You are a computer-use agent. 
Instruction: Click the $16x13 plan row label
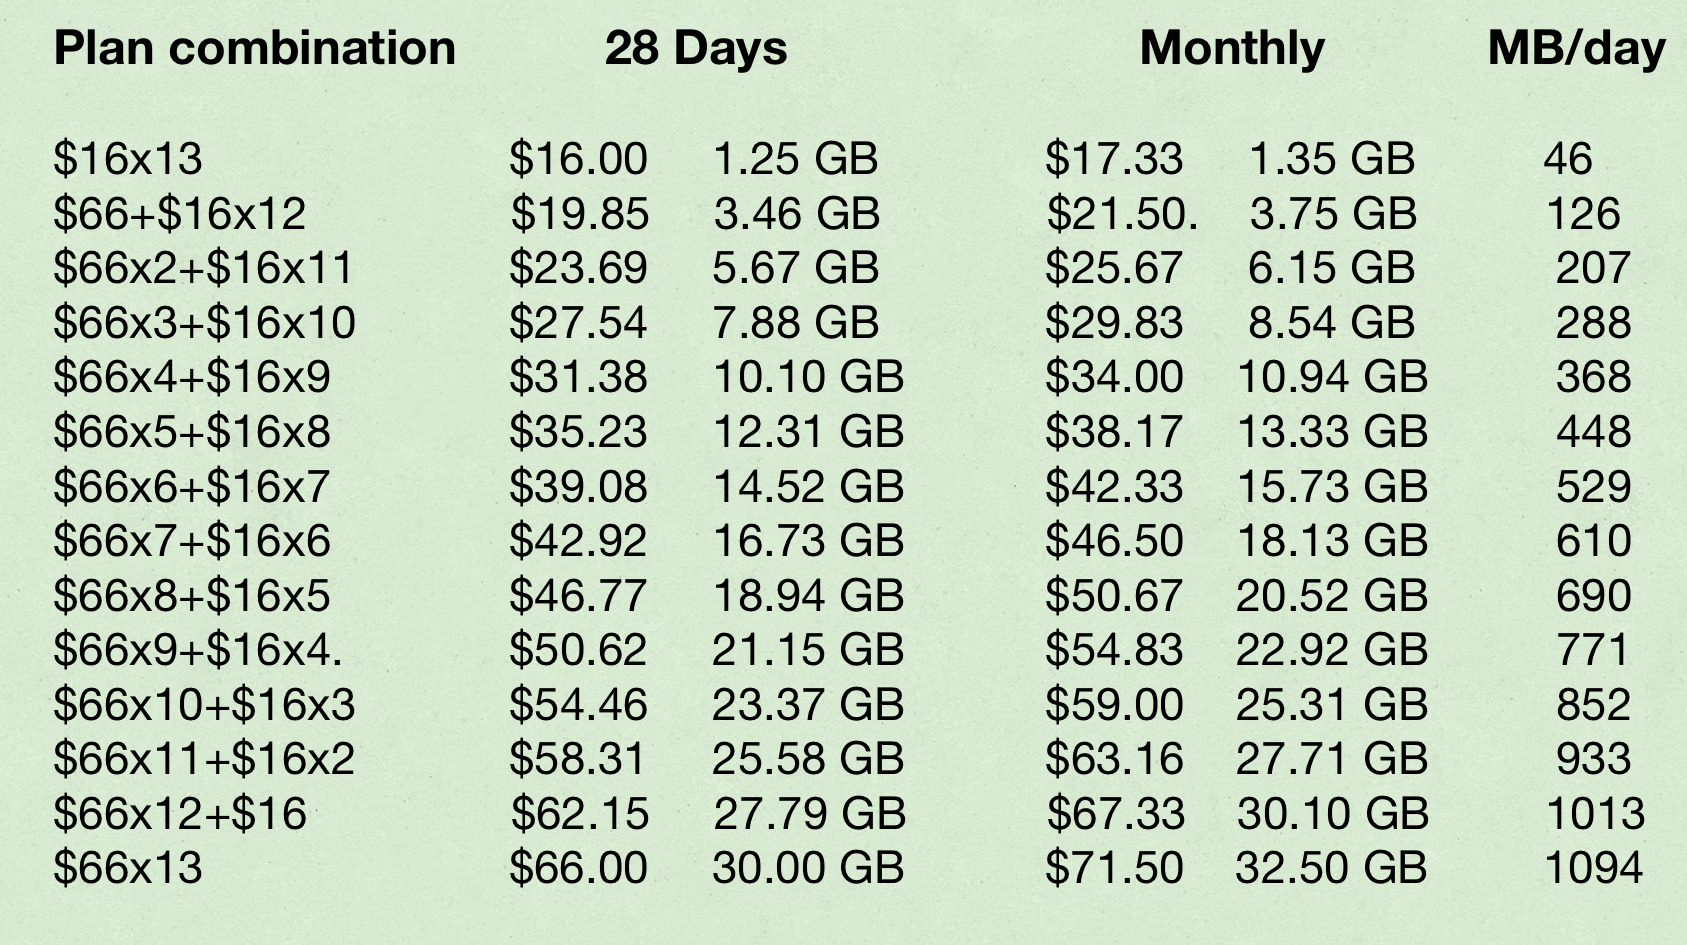128,159
